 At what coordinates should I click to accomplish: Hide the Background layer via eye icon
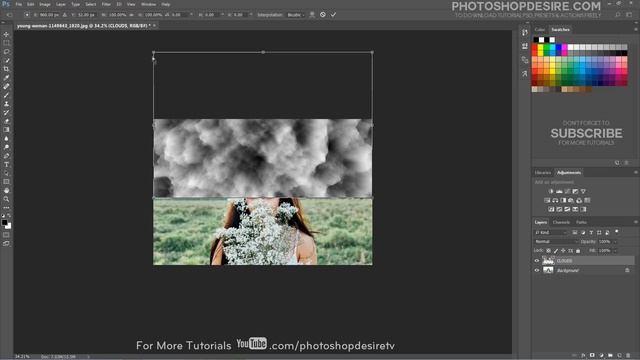pyautogui.click(x=537, y=270)
